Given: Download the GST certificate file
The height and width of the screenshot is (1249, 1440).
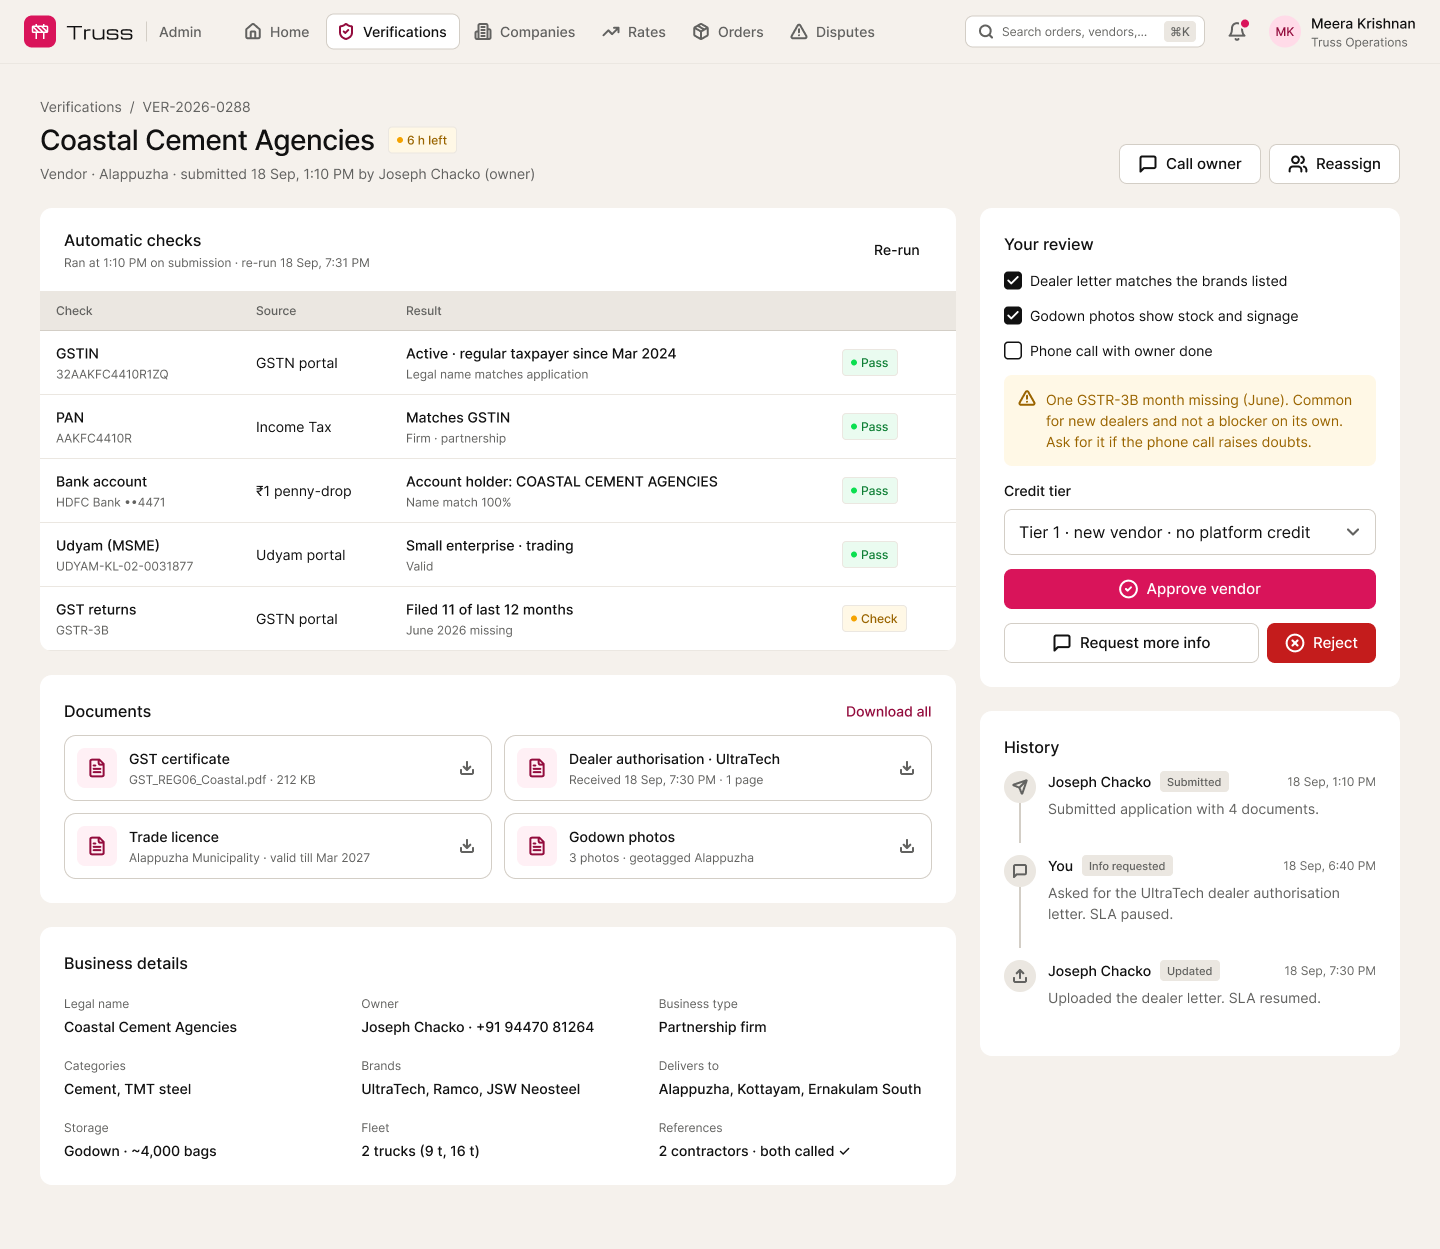Looking at the screenshot, I should tap(467, 768).
